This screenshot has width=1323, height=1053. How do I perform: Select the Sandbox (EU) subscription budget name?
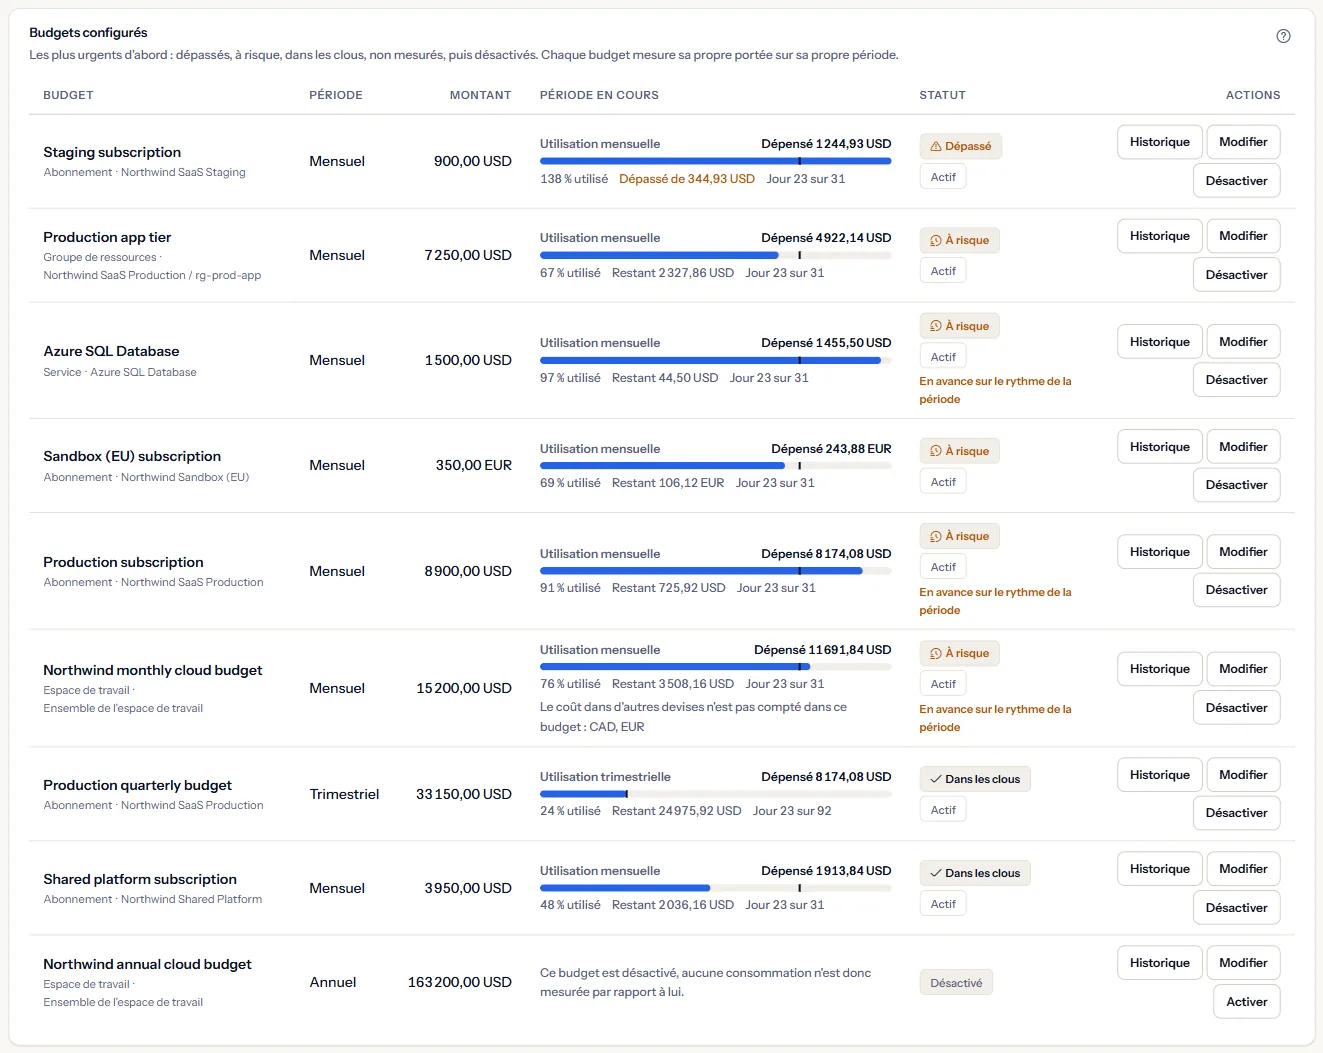pyautogui.click(x=132, y=456)
